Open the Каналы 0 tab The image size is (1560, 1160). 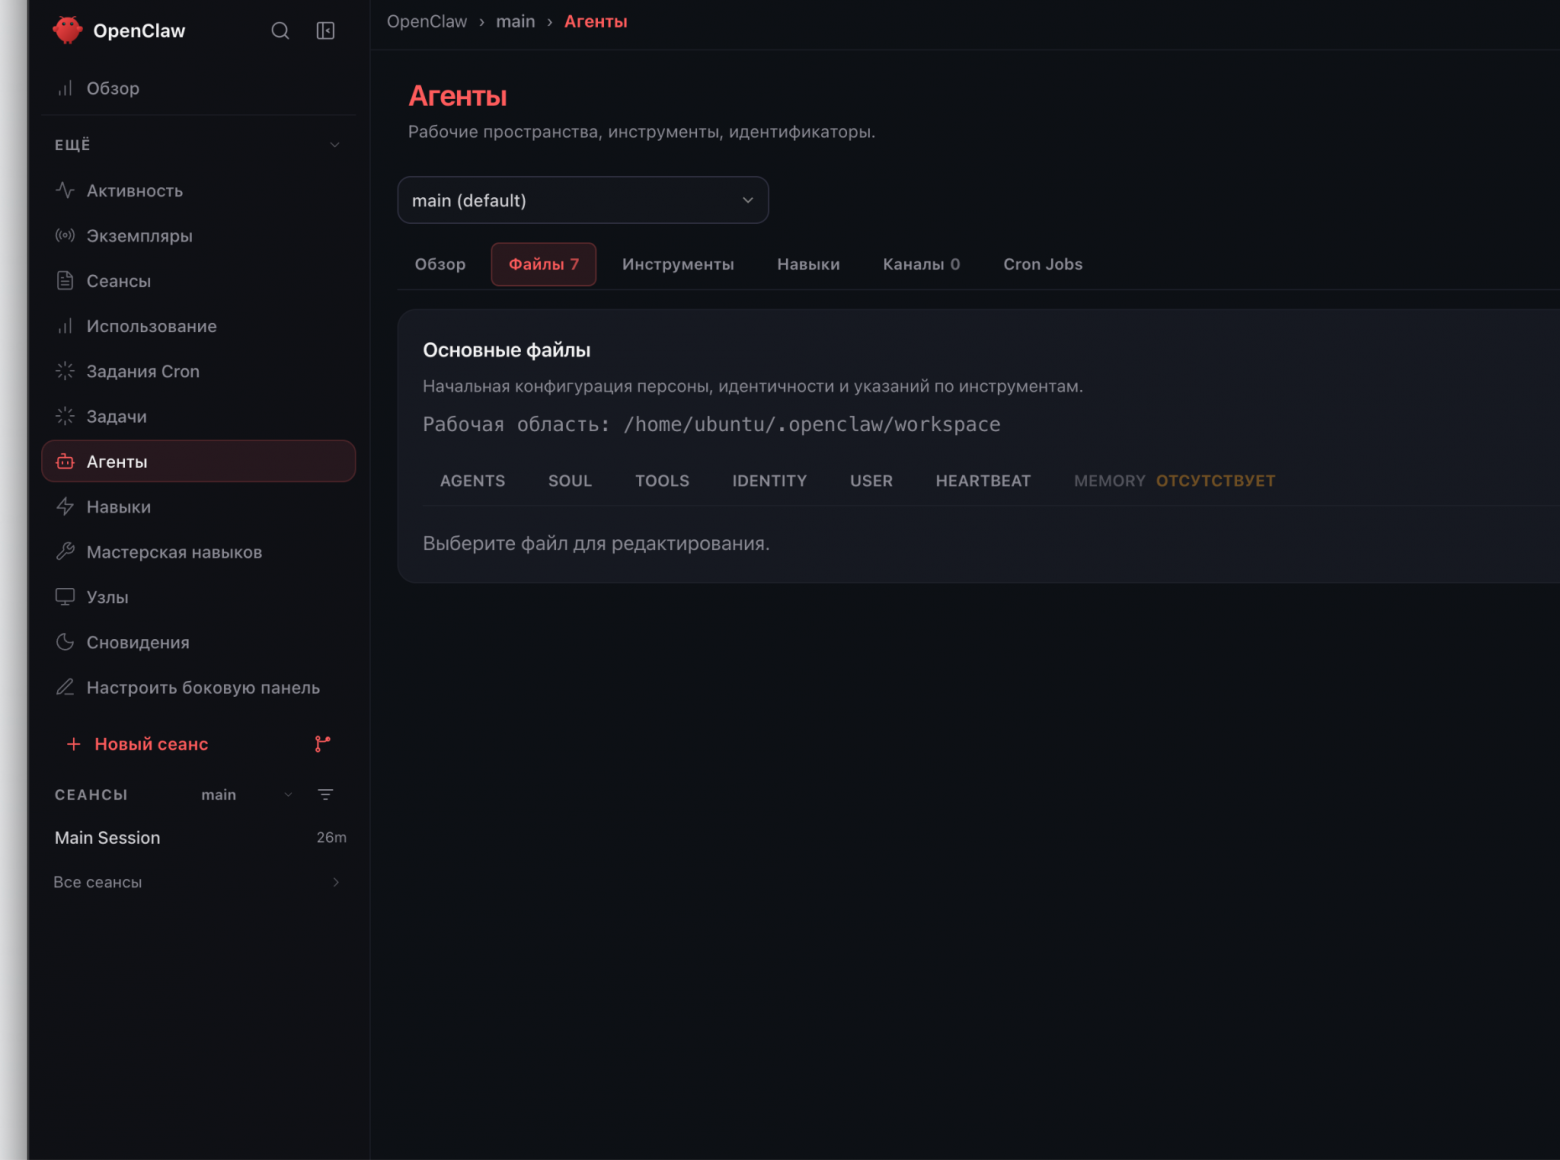tap(921, 264)
